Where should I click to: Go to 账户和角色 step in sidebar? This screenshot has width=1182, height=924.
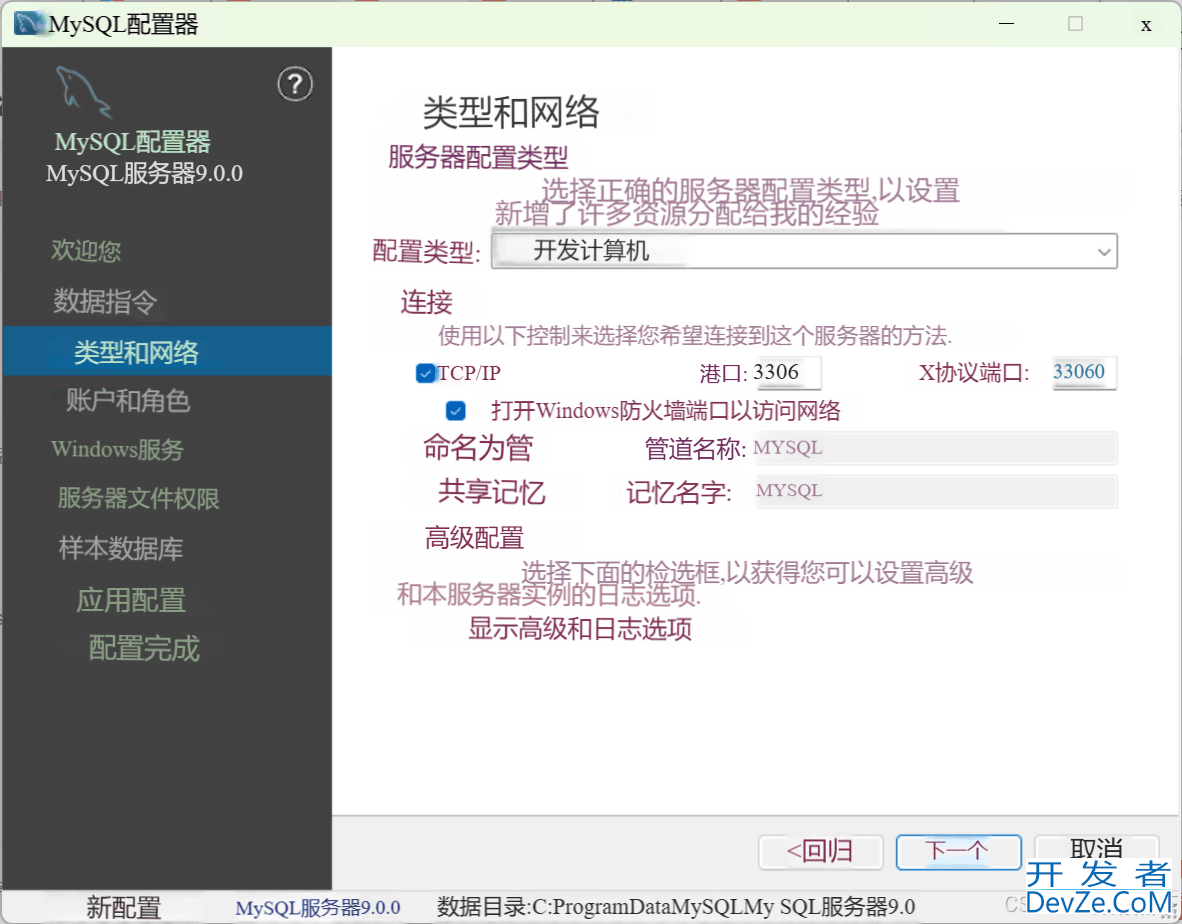tap(127, 400)
